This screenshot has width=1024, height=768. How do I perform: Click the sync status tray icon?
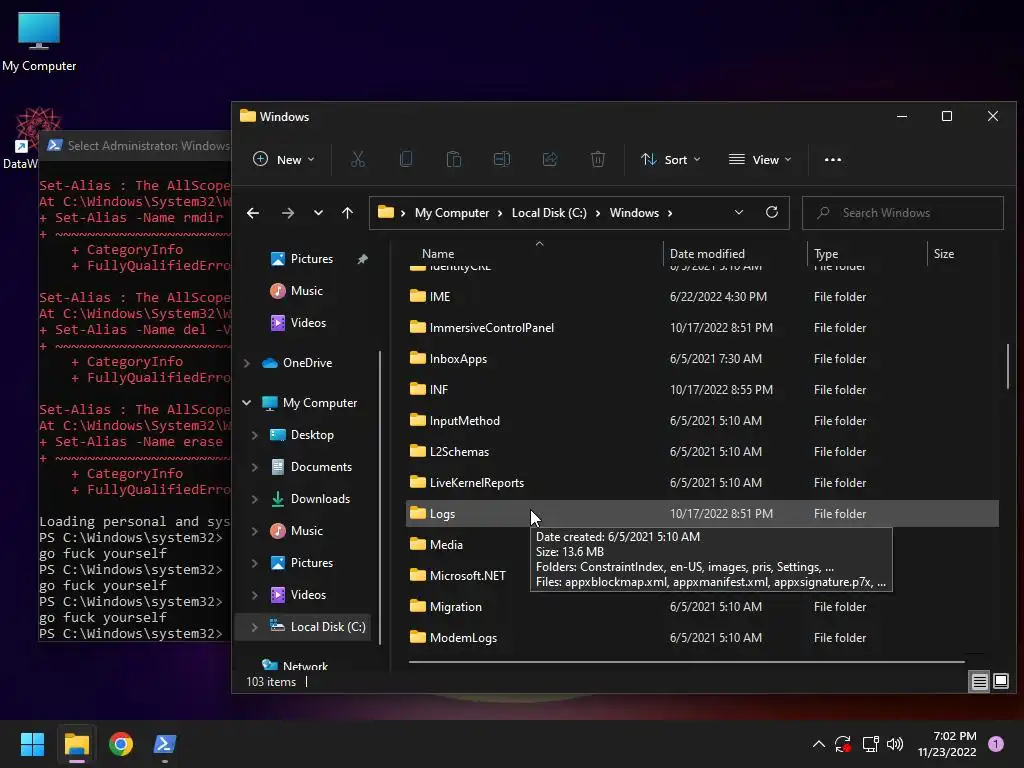coord(843,744)
